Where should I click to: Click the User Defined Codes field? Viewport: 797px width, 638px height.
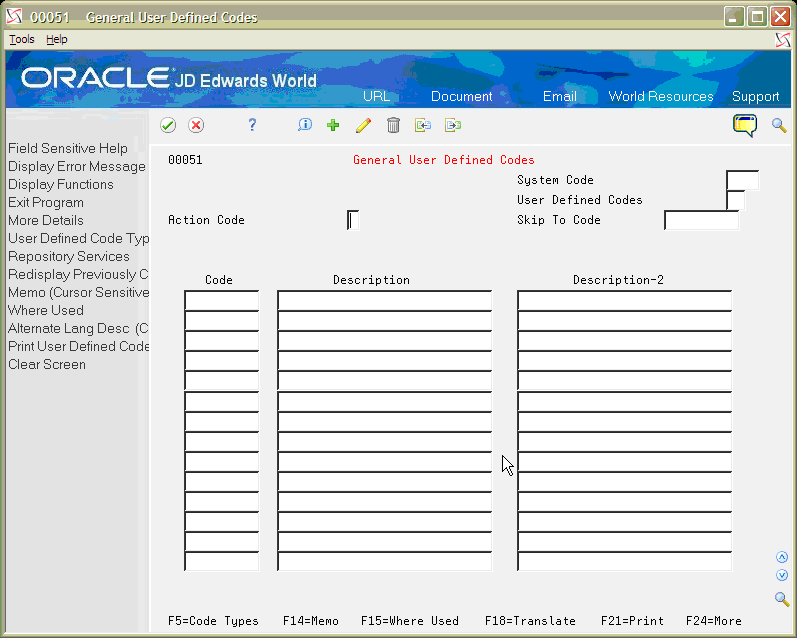(736, 200)
